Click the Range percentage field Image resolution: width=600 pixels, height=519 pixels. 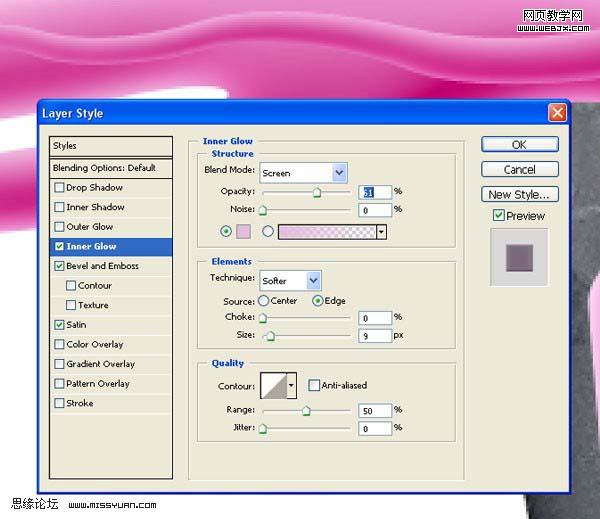click(x=375, y=411)
